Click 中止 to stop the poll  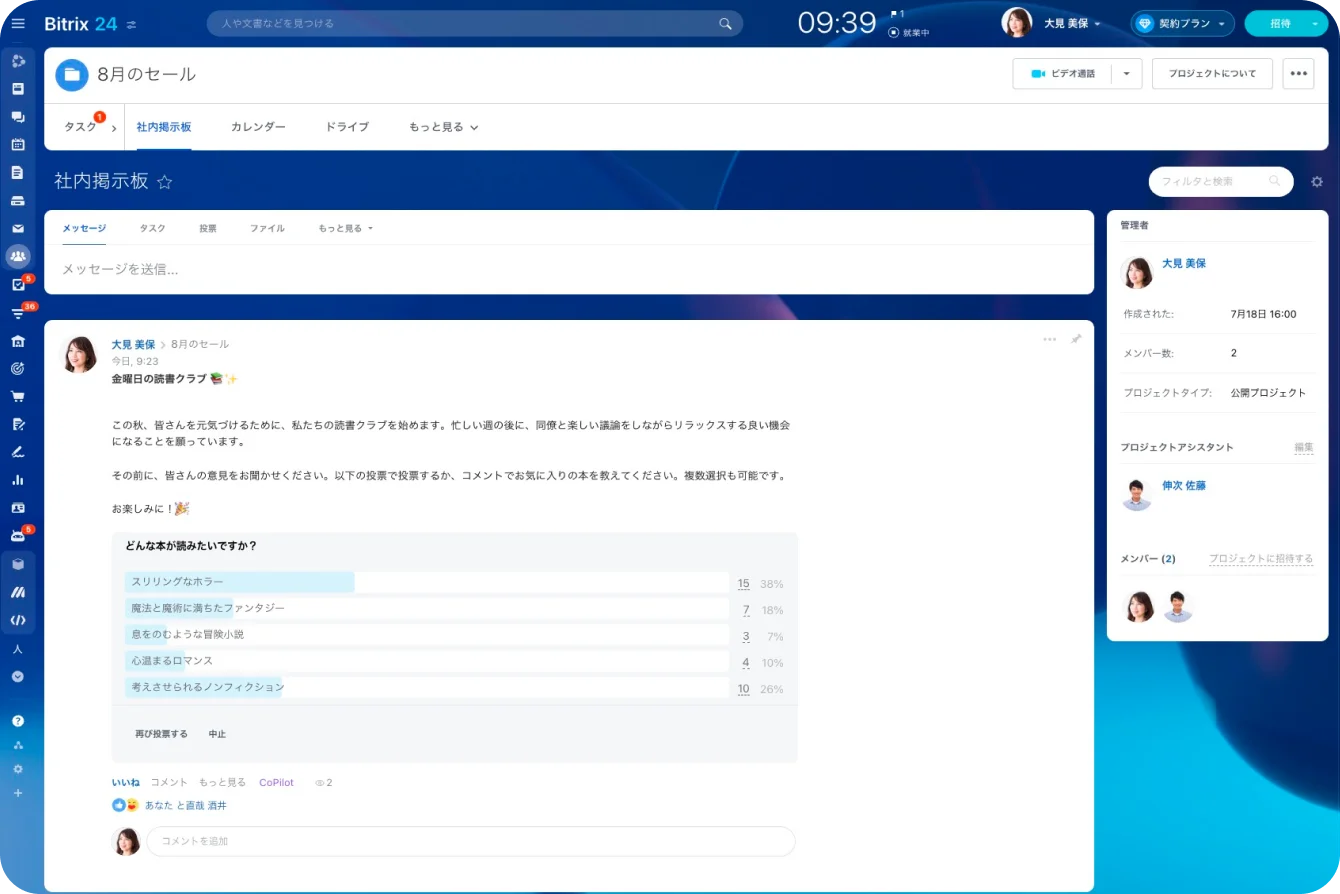pos(217,734)
